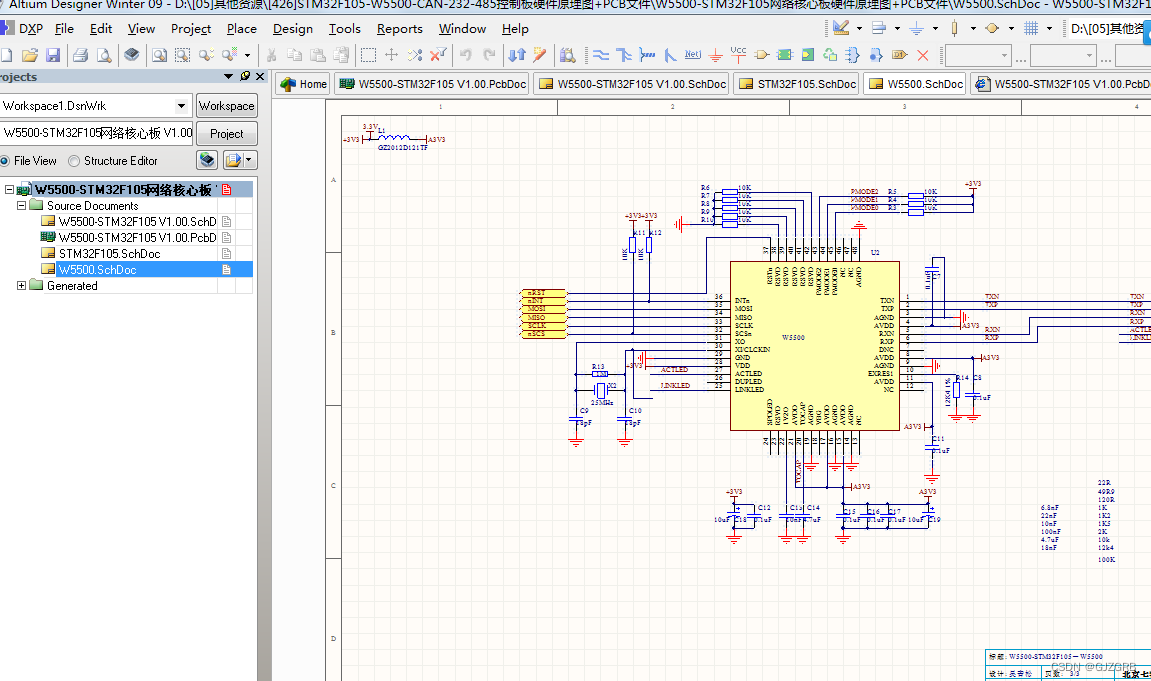The width and height of the screenshot is (1151, 681).
Task: Select the Place Bus tool
Action: pyautogui.click(x=624, y=53)
